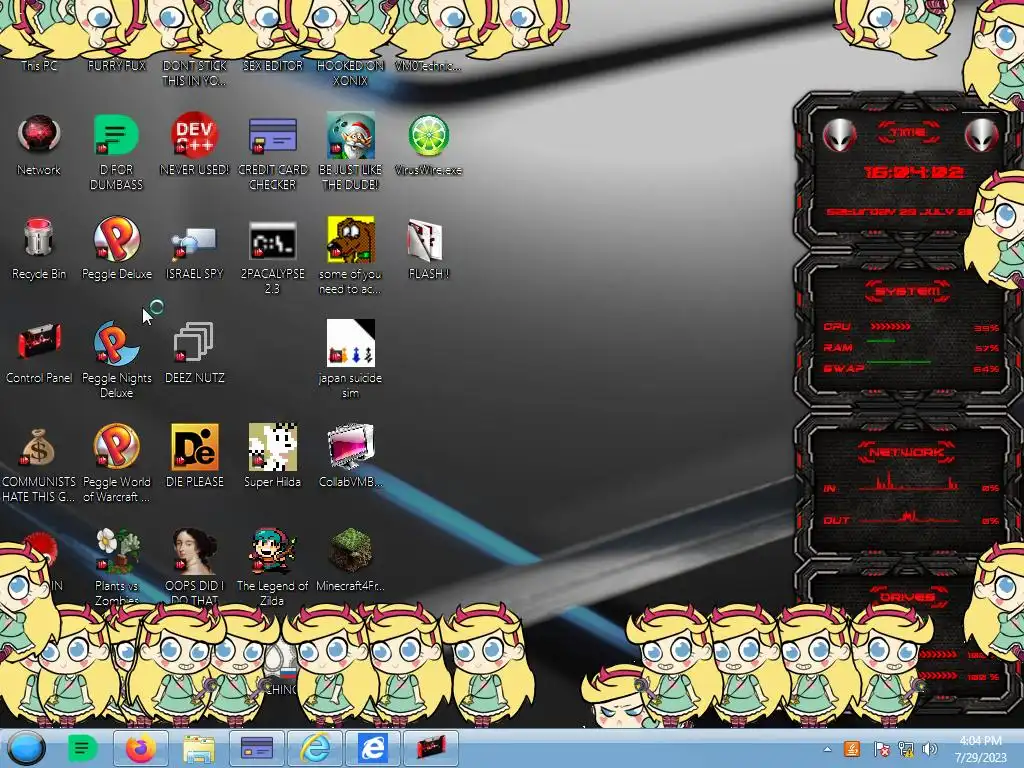Image resolution: width=1024 pixels, height=768 pixels.
Task: Open the Java update tray icon
Action: click(x=852, y=749)
